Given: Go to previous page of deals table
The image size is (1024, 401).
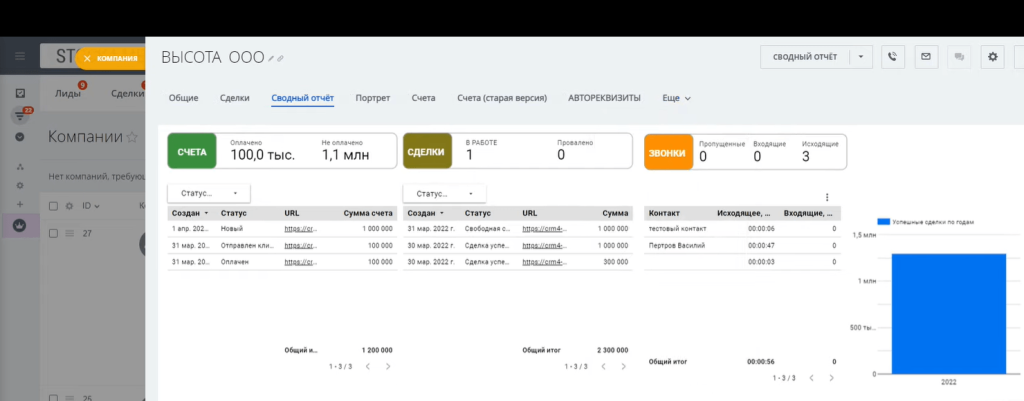Looking at the screenshot, I should click(603, 367).
